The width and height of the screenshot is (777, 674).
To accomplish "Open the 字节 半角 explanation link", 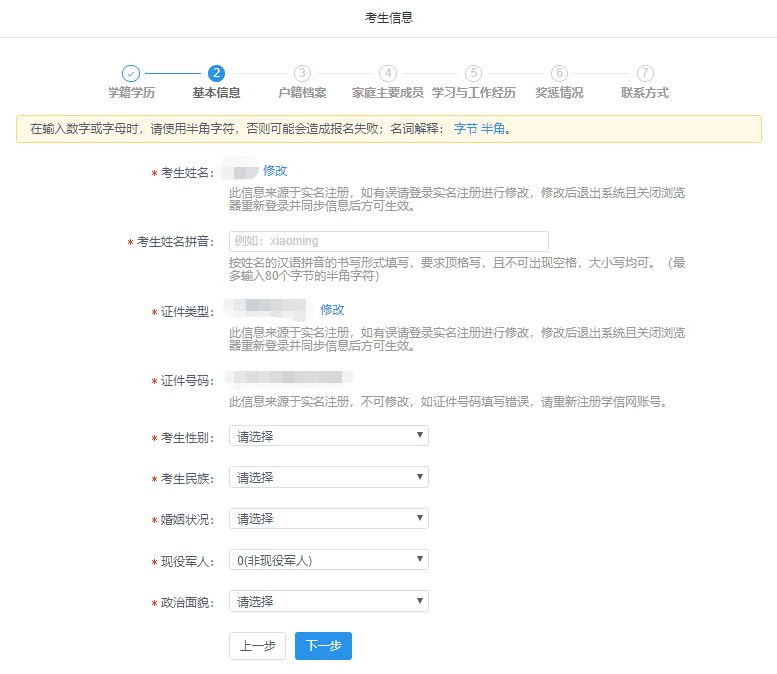I will click(479, 129).
